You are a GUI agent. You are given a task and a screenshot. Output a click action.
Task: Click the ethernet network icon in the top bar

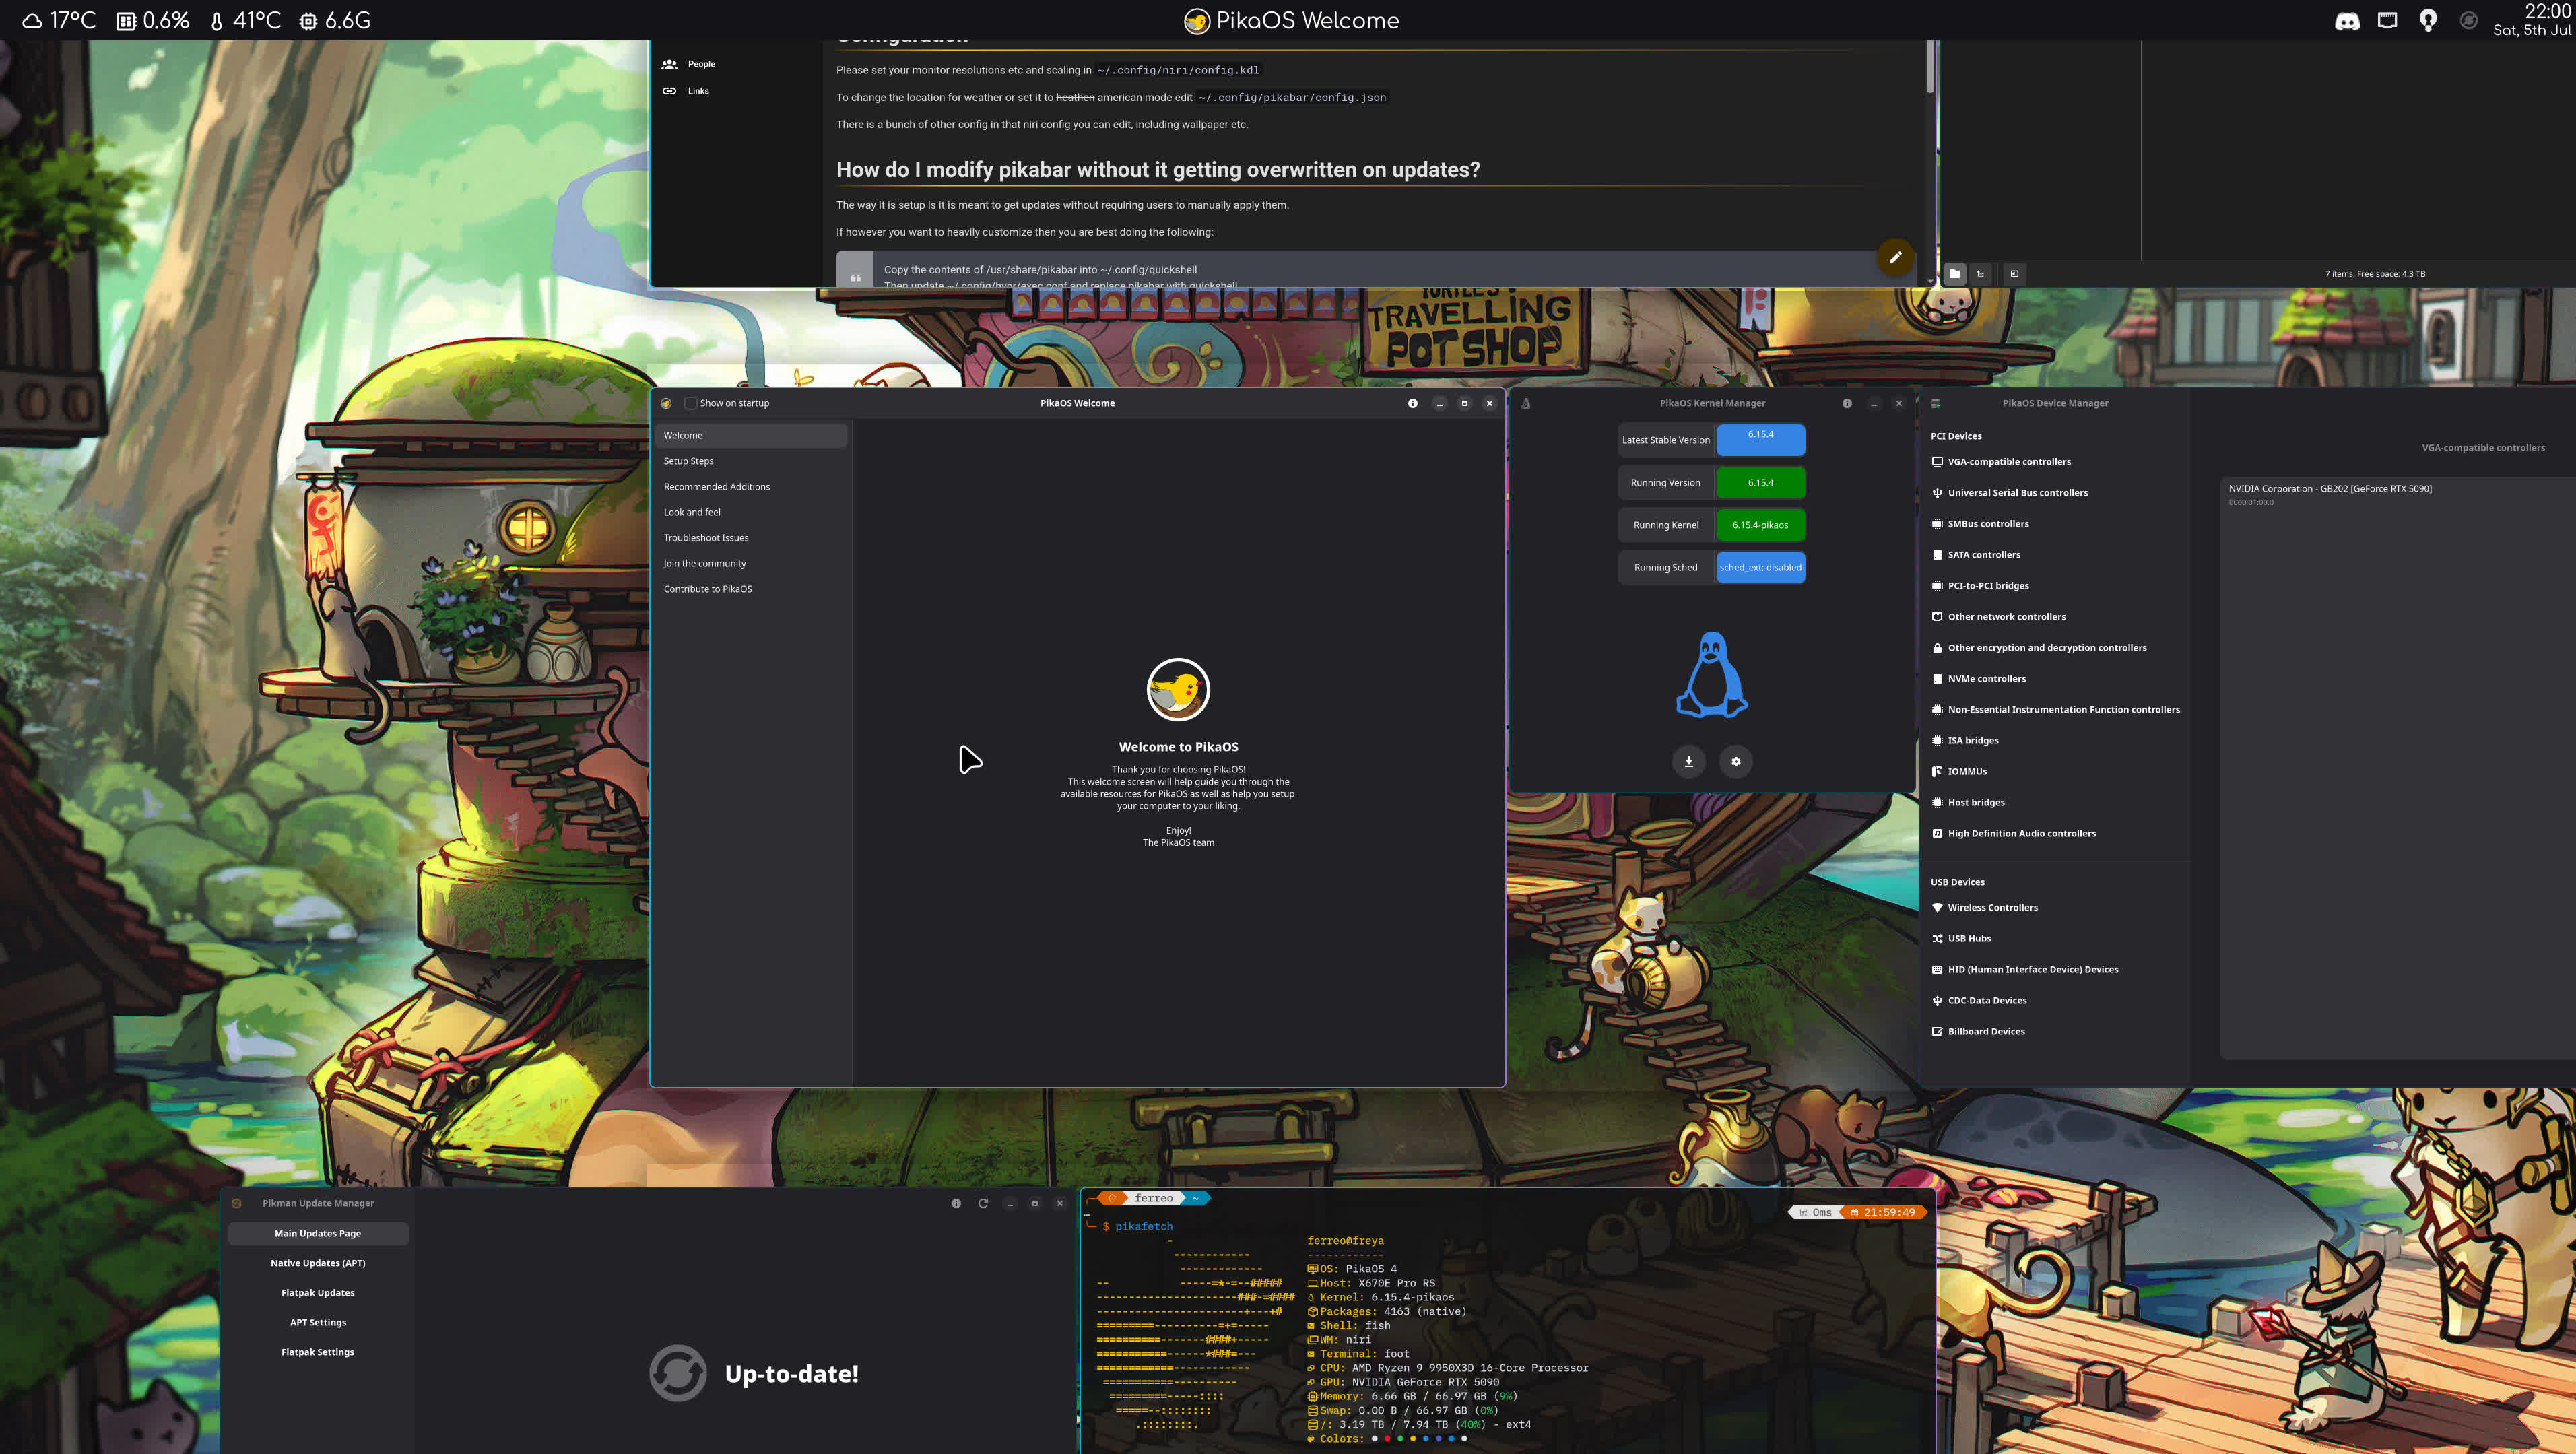(2387, 19)
